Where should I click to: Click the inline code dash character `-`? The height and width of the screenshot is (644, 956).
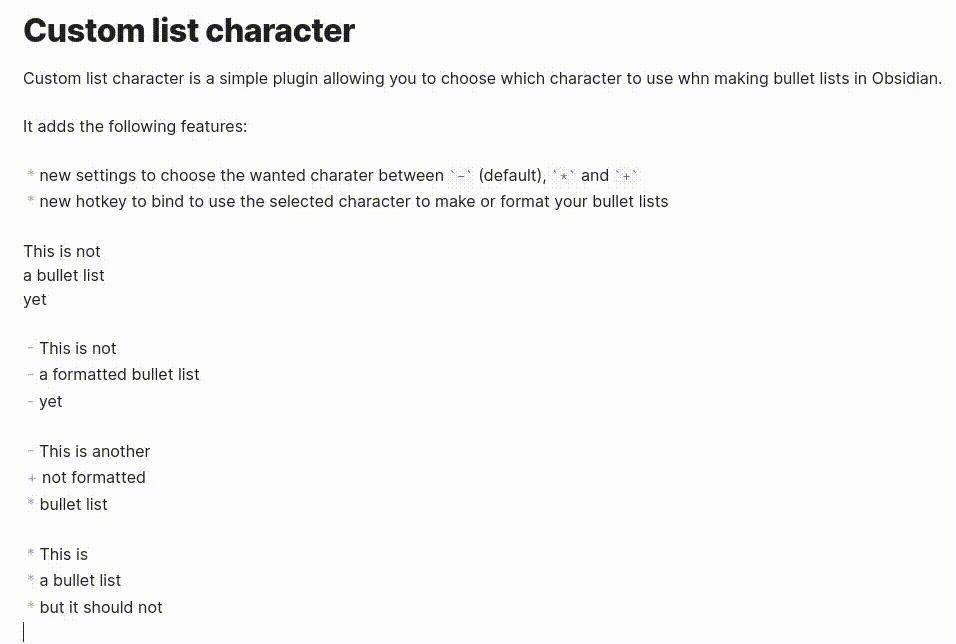pos(461,176)
